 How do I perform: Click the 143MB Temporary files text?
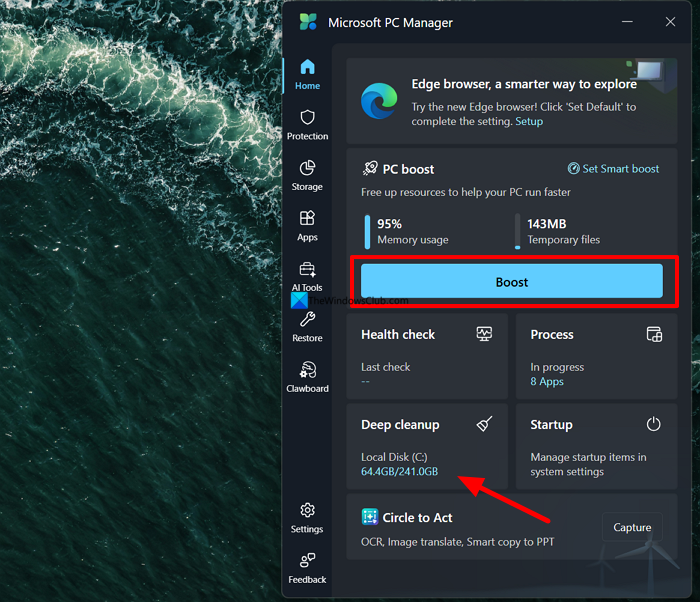[563, 232]
